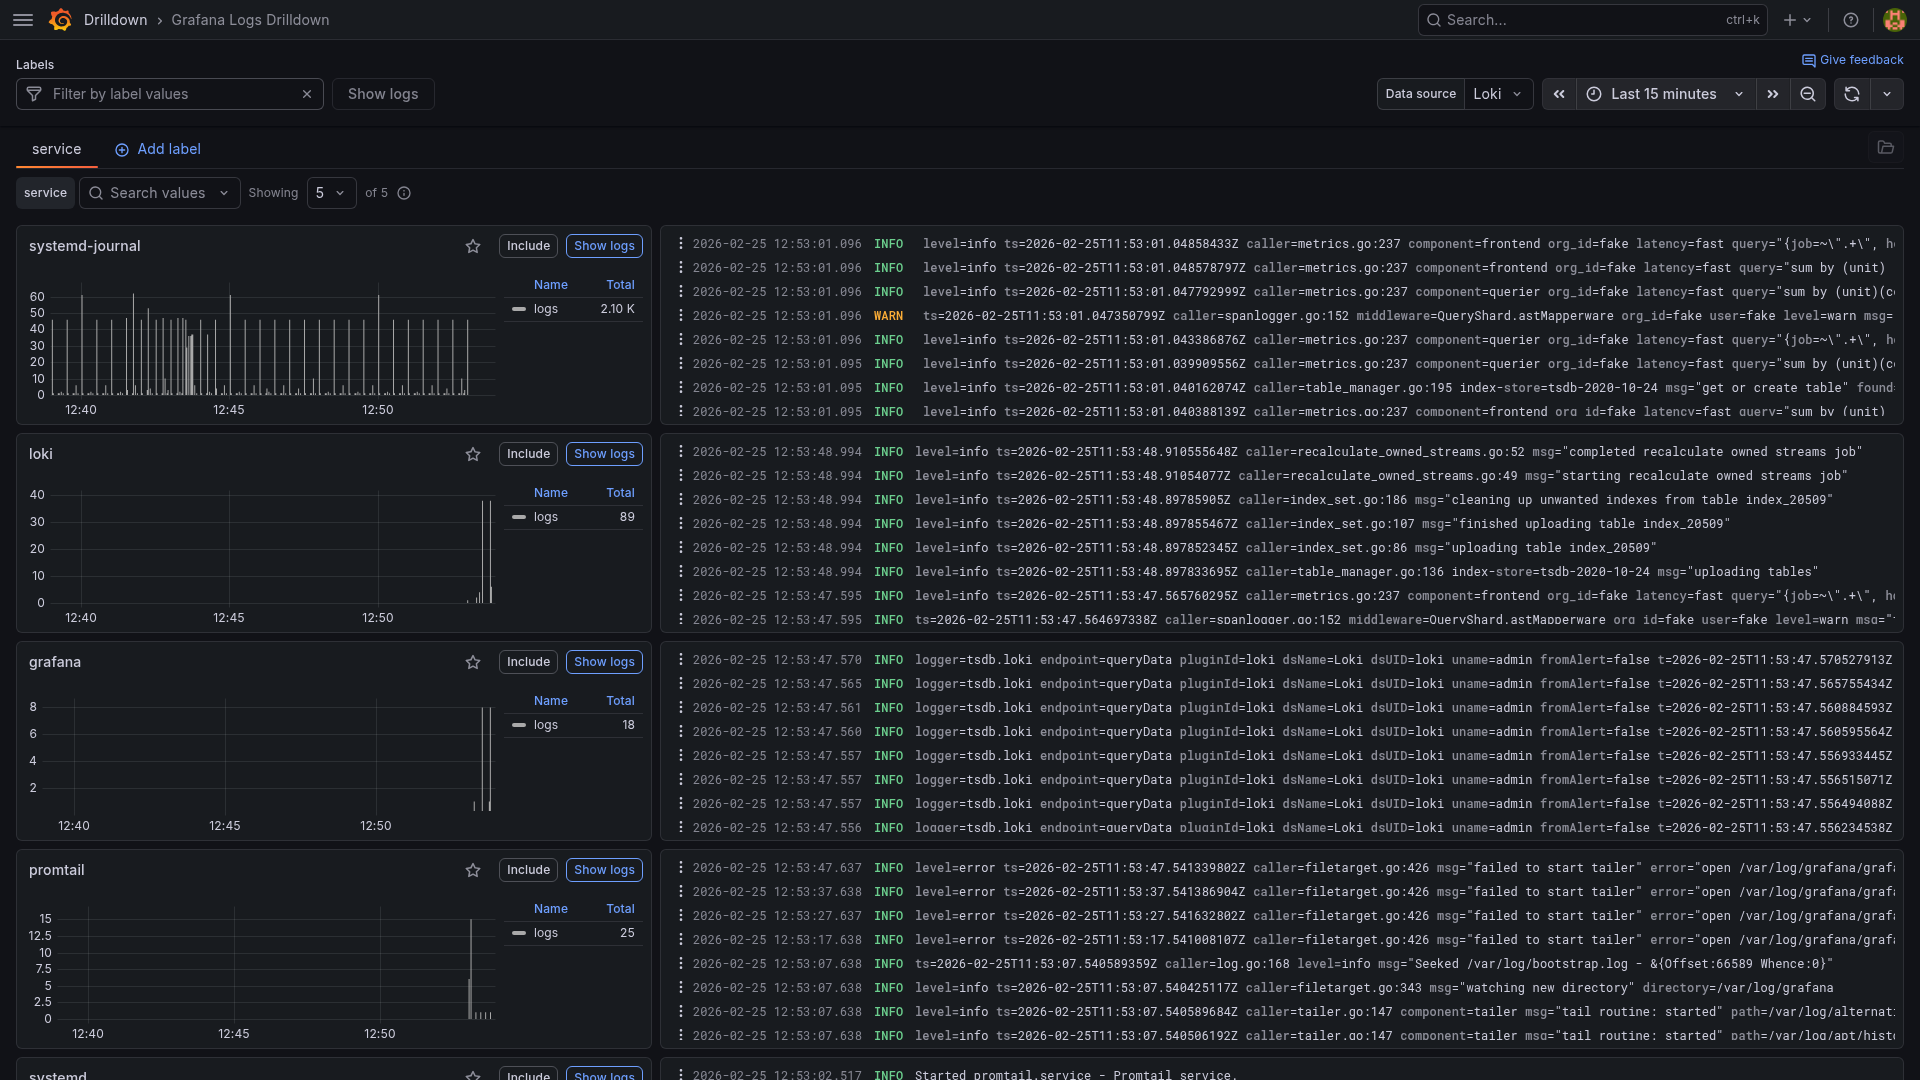Screen dimensions: 1920x1080
Task: Toggle the logs series swatch in loki legend
Action: pyautogui.click(x=519, y=517)
